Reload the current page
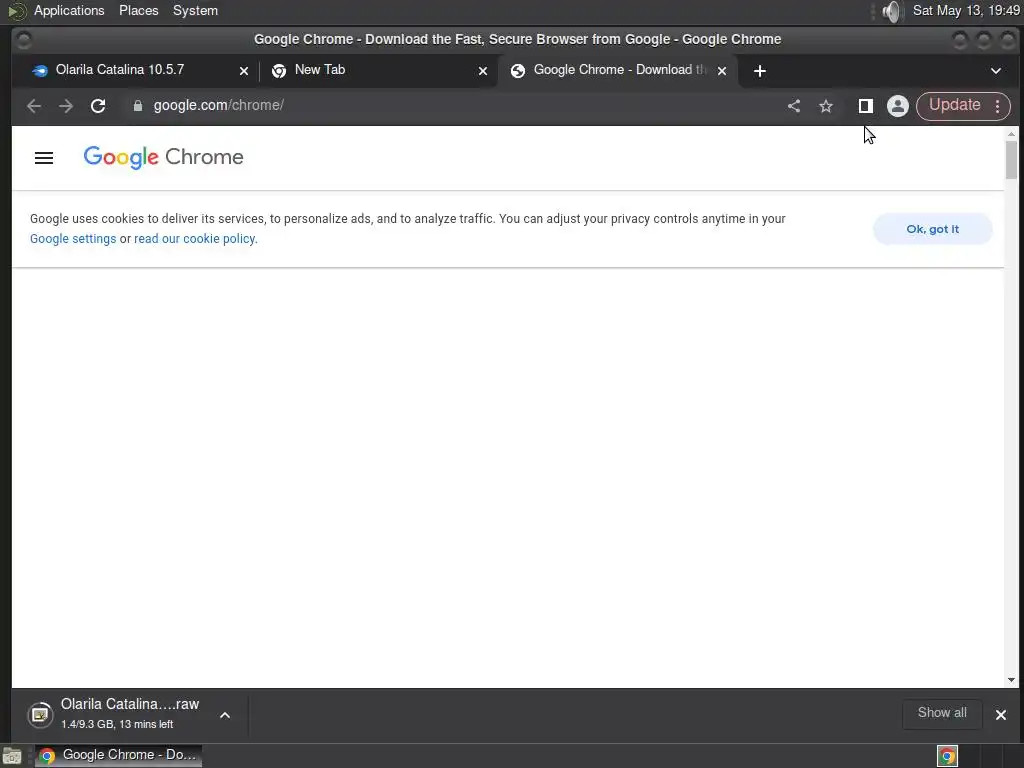 point(98,106)
